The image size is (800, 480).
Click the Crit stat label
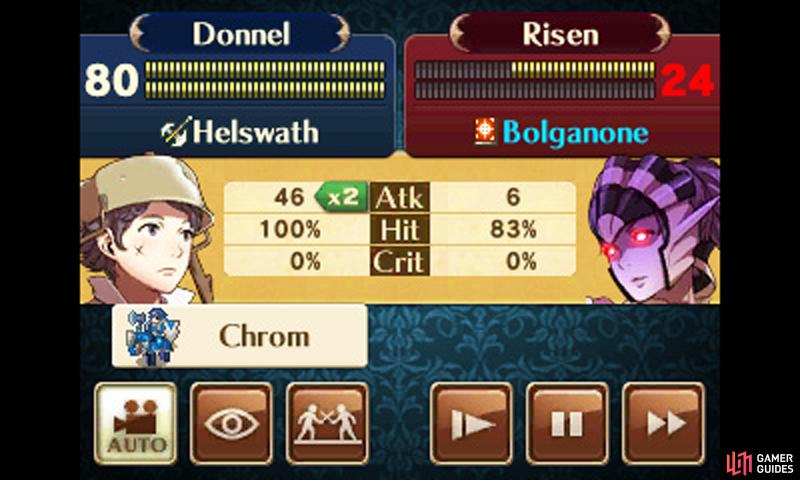coord(399,262)
